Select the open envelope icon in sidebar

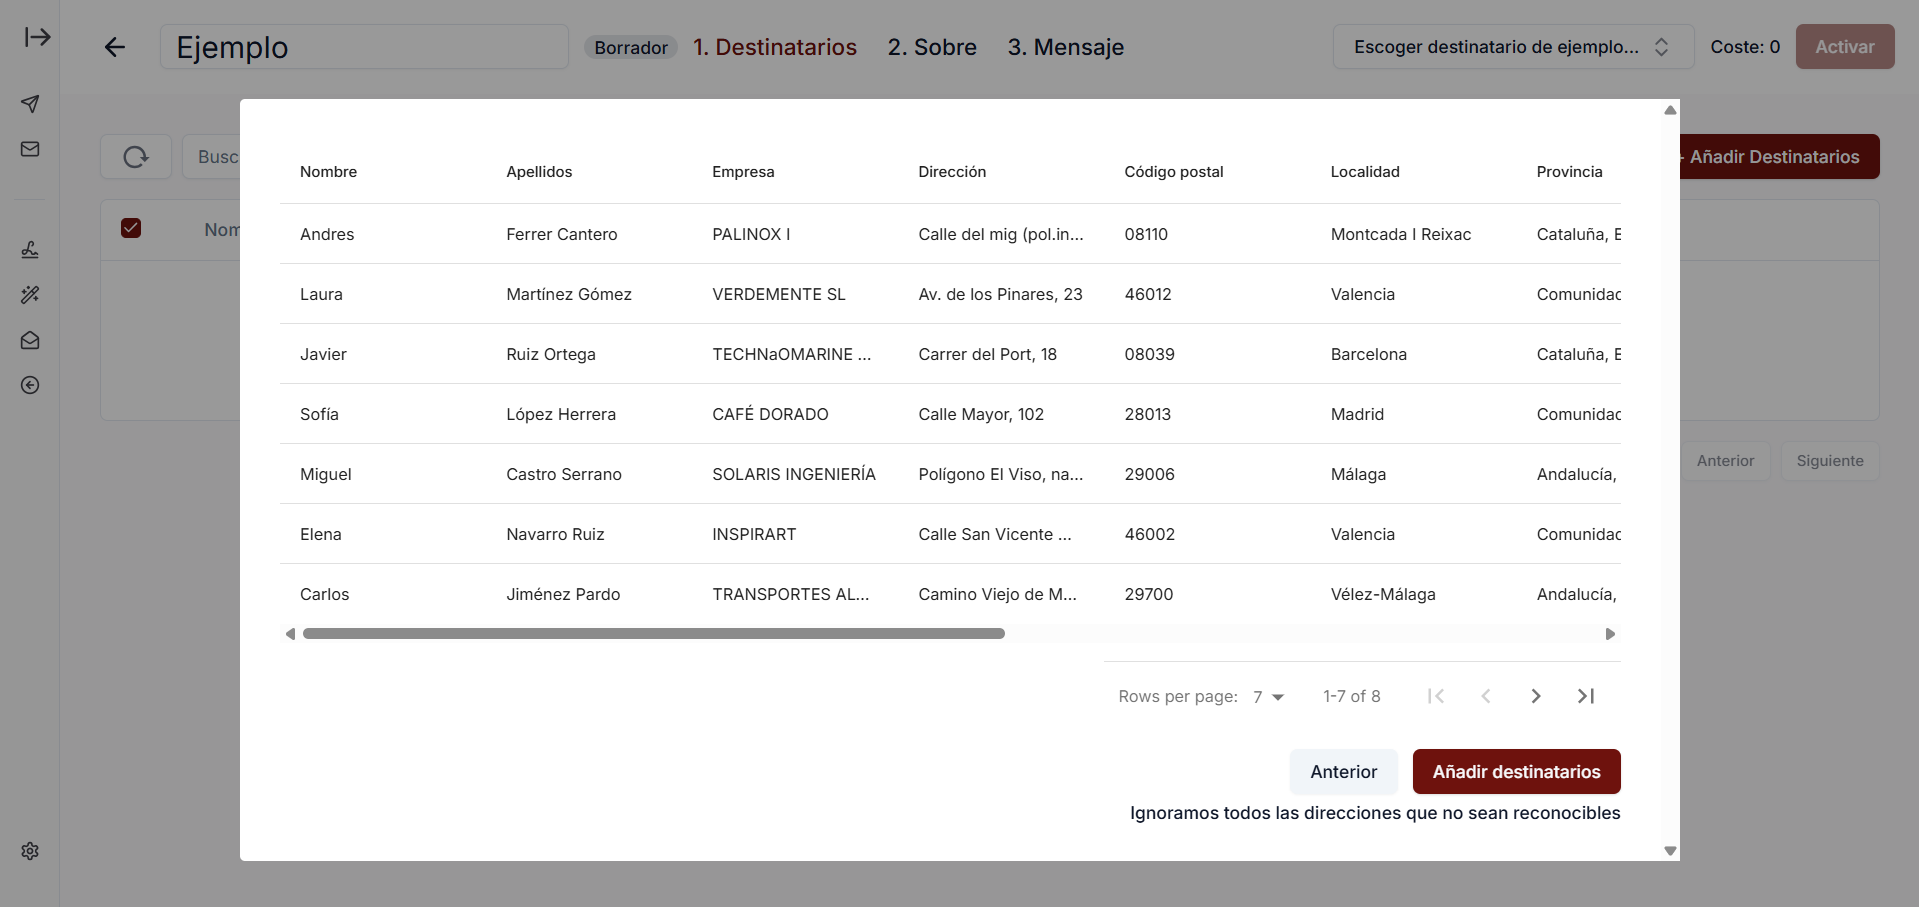(x=30, y=340)
